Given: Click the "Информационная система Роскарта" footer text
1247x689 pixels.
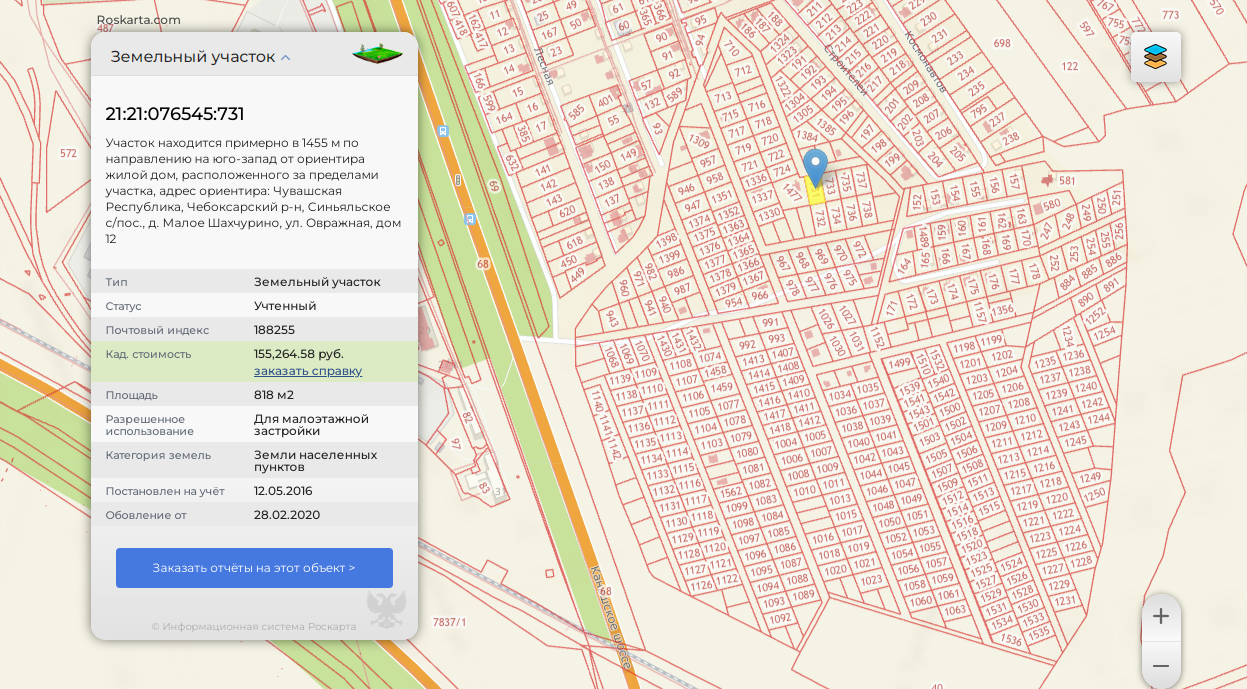Looking at the screenshot, I should (254, 627).
